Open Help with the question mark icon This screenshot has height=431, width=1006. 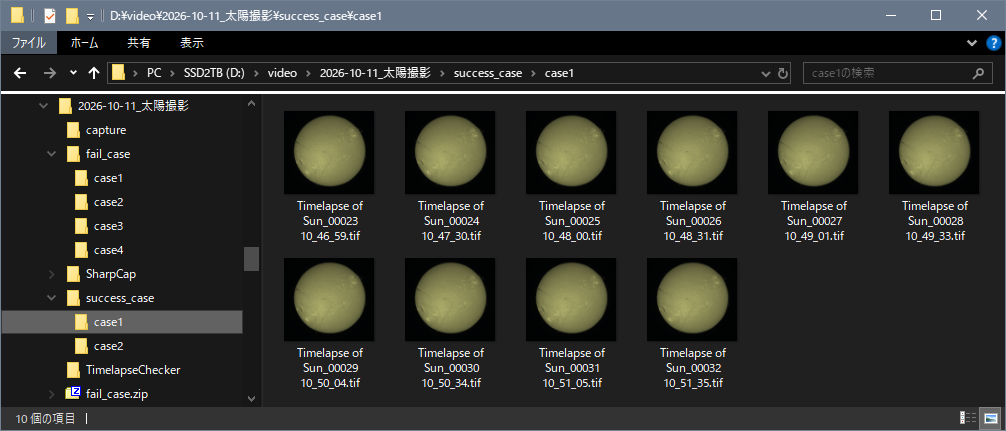pos(992,43)
